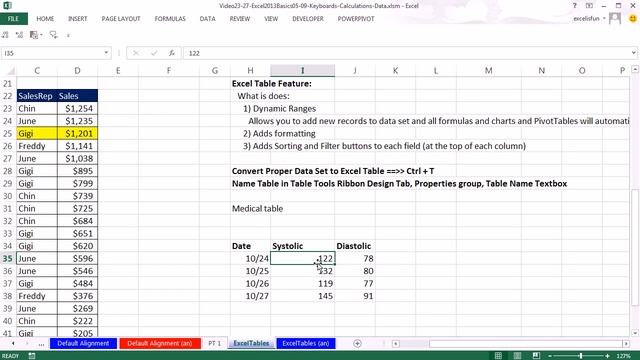Viewport: 640px width, 360px height.
Task: Click the formula bar showing 122
Action: [x=407, y=53]
